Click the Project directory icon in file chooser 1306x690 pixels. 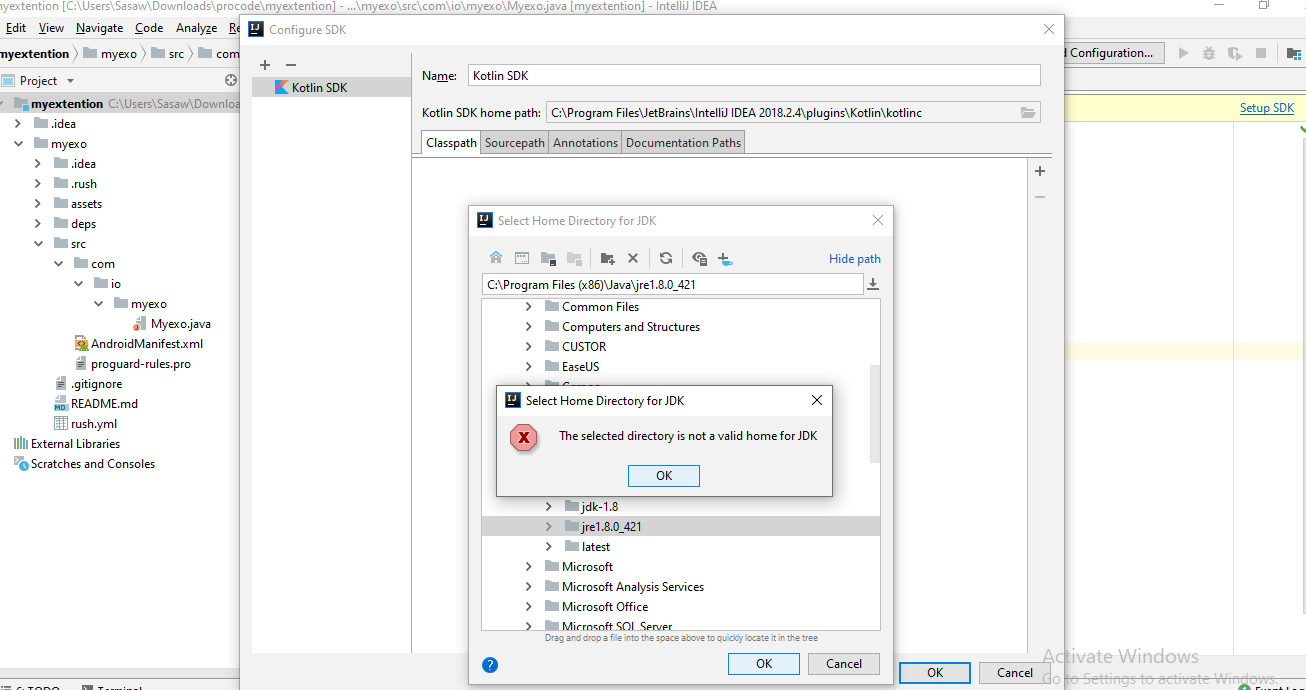(548, 258)
